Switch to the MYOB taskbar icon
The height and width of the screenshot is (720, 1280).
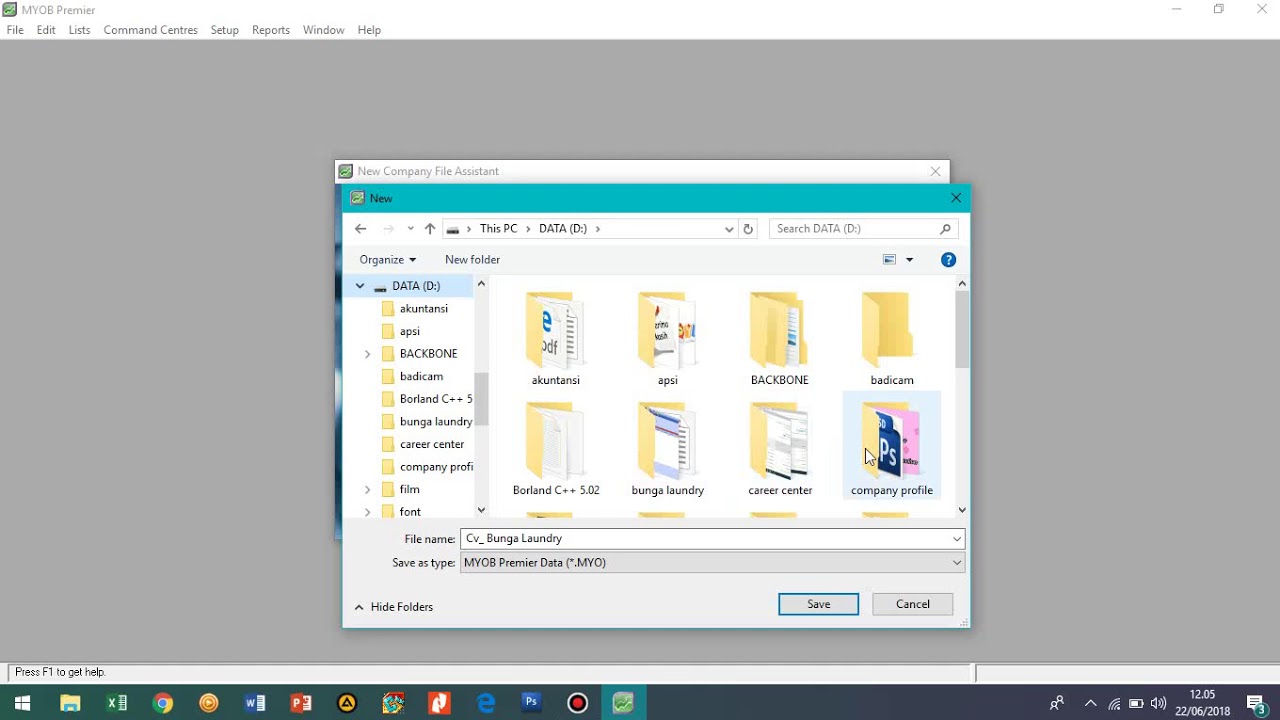click(623, 703)
